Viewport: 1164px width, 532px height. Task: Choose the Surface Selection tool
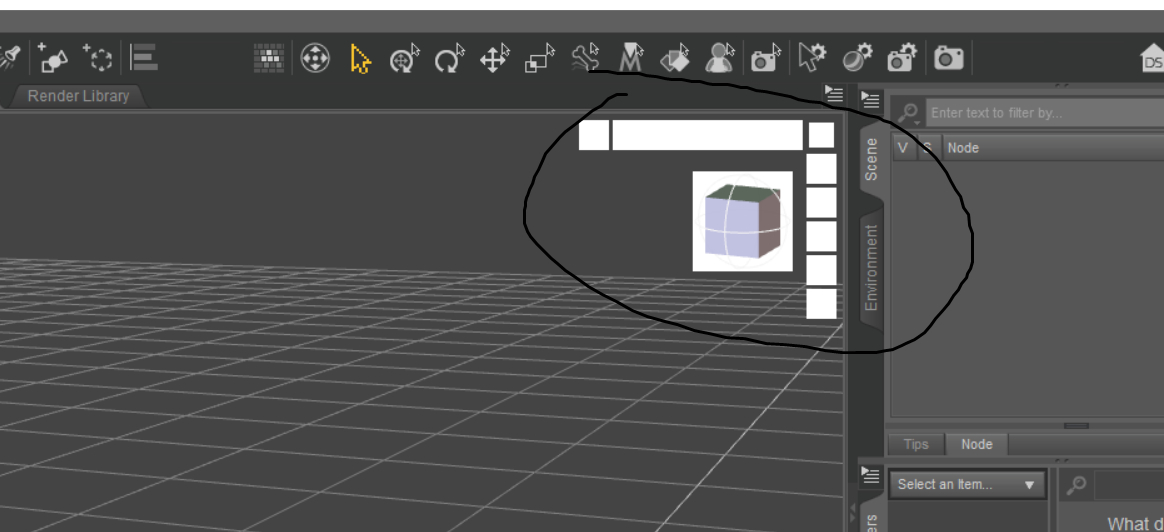(x=675, y=58)
